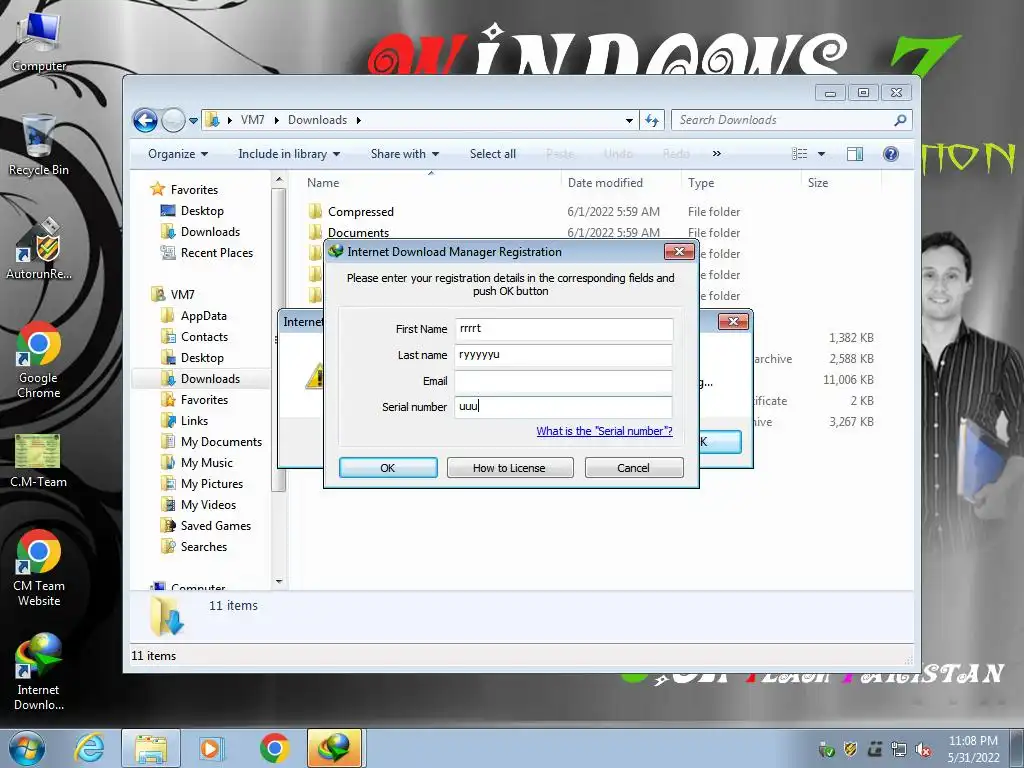Open Include in library menu
1024x768 pixels.
tap(289, 154)
